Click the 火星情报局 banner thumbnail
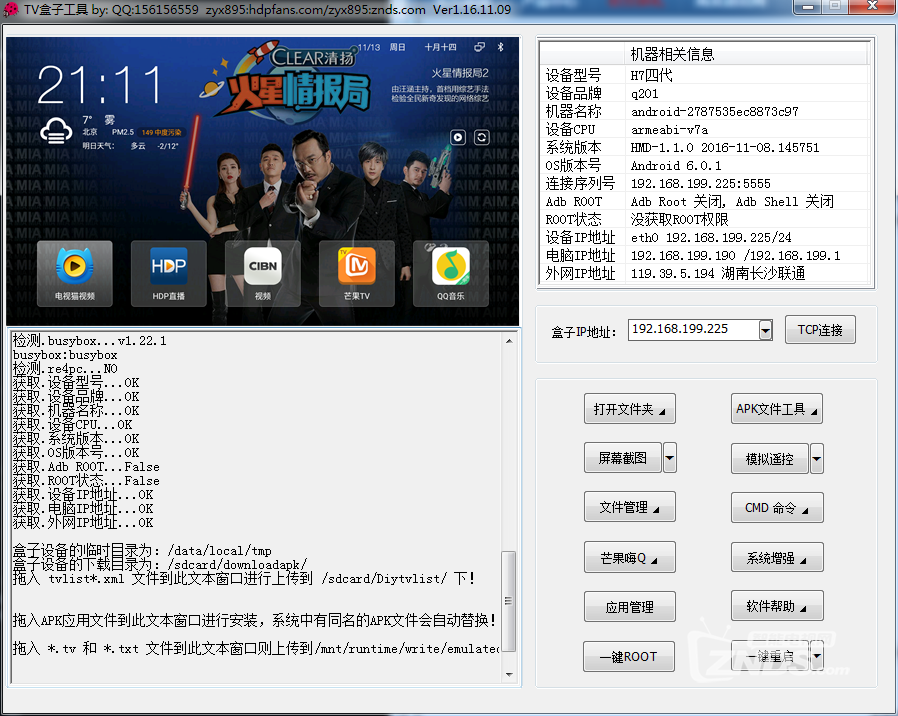Viewport: 898px width, 716px height. 286,80
